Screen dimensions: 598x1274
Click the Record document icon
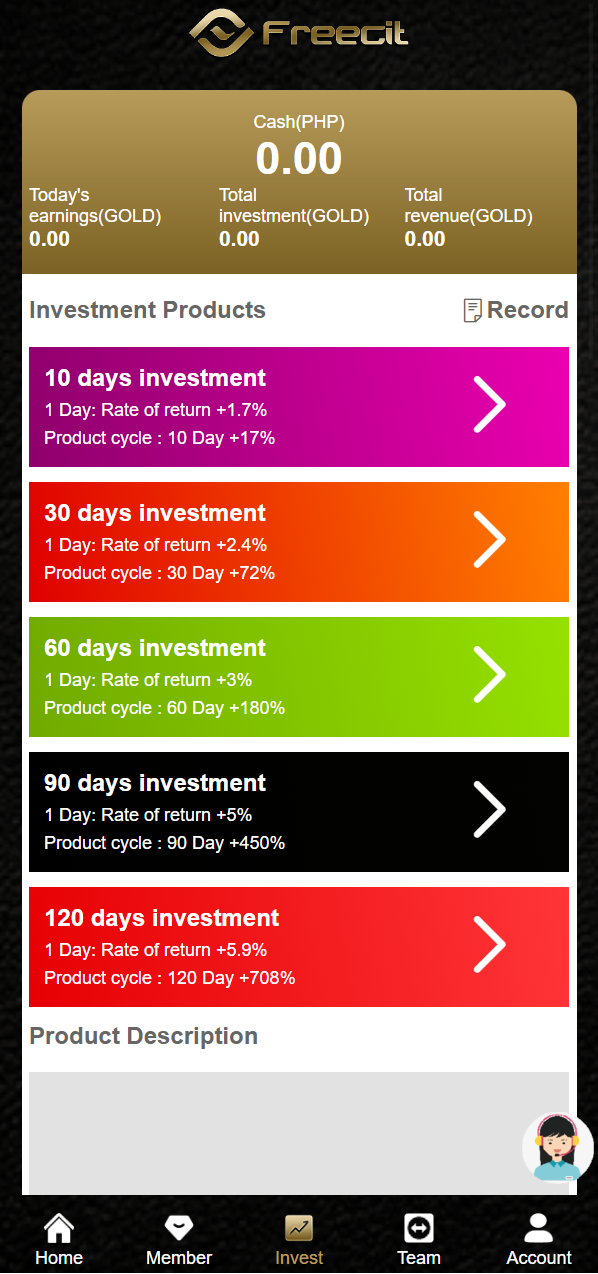(473, 310)
